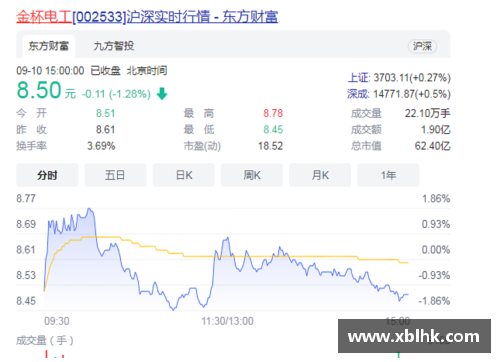The height and width of the screenshot is (362, 500).
Task: Click the change value -0.11 (-1.28%)
Action: pyautogui.click(x=116, y=94)
